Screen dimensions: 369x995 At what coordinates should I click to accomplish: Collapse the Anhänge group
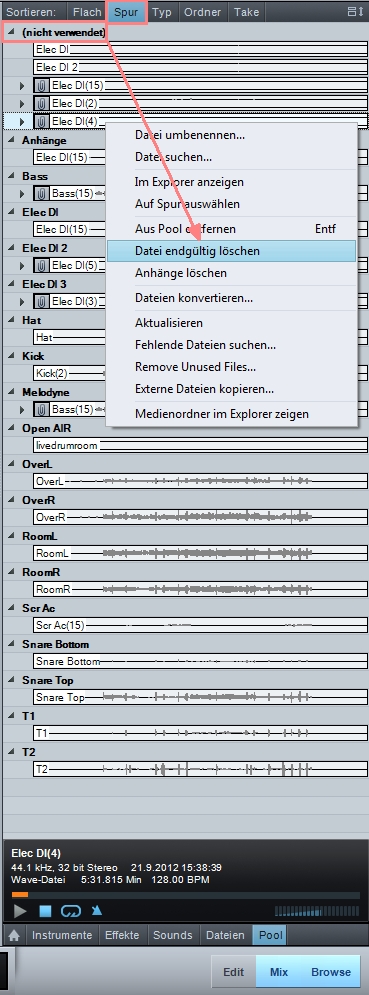pyautogui.click(x=11, y=140)
